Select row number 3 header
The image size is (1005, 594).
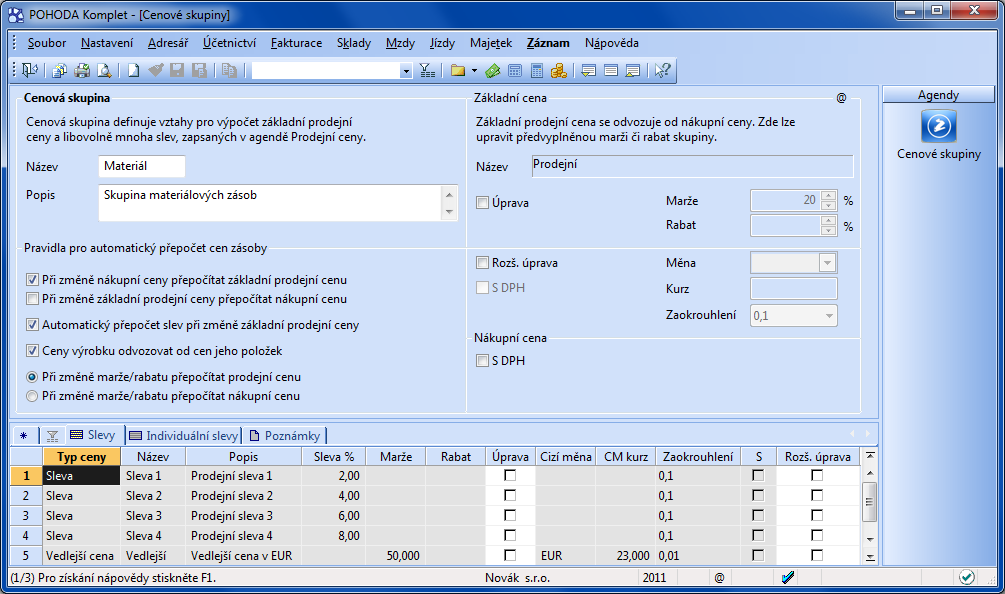click(x=26, y=516)
